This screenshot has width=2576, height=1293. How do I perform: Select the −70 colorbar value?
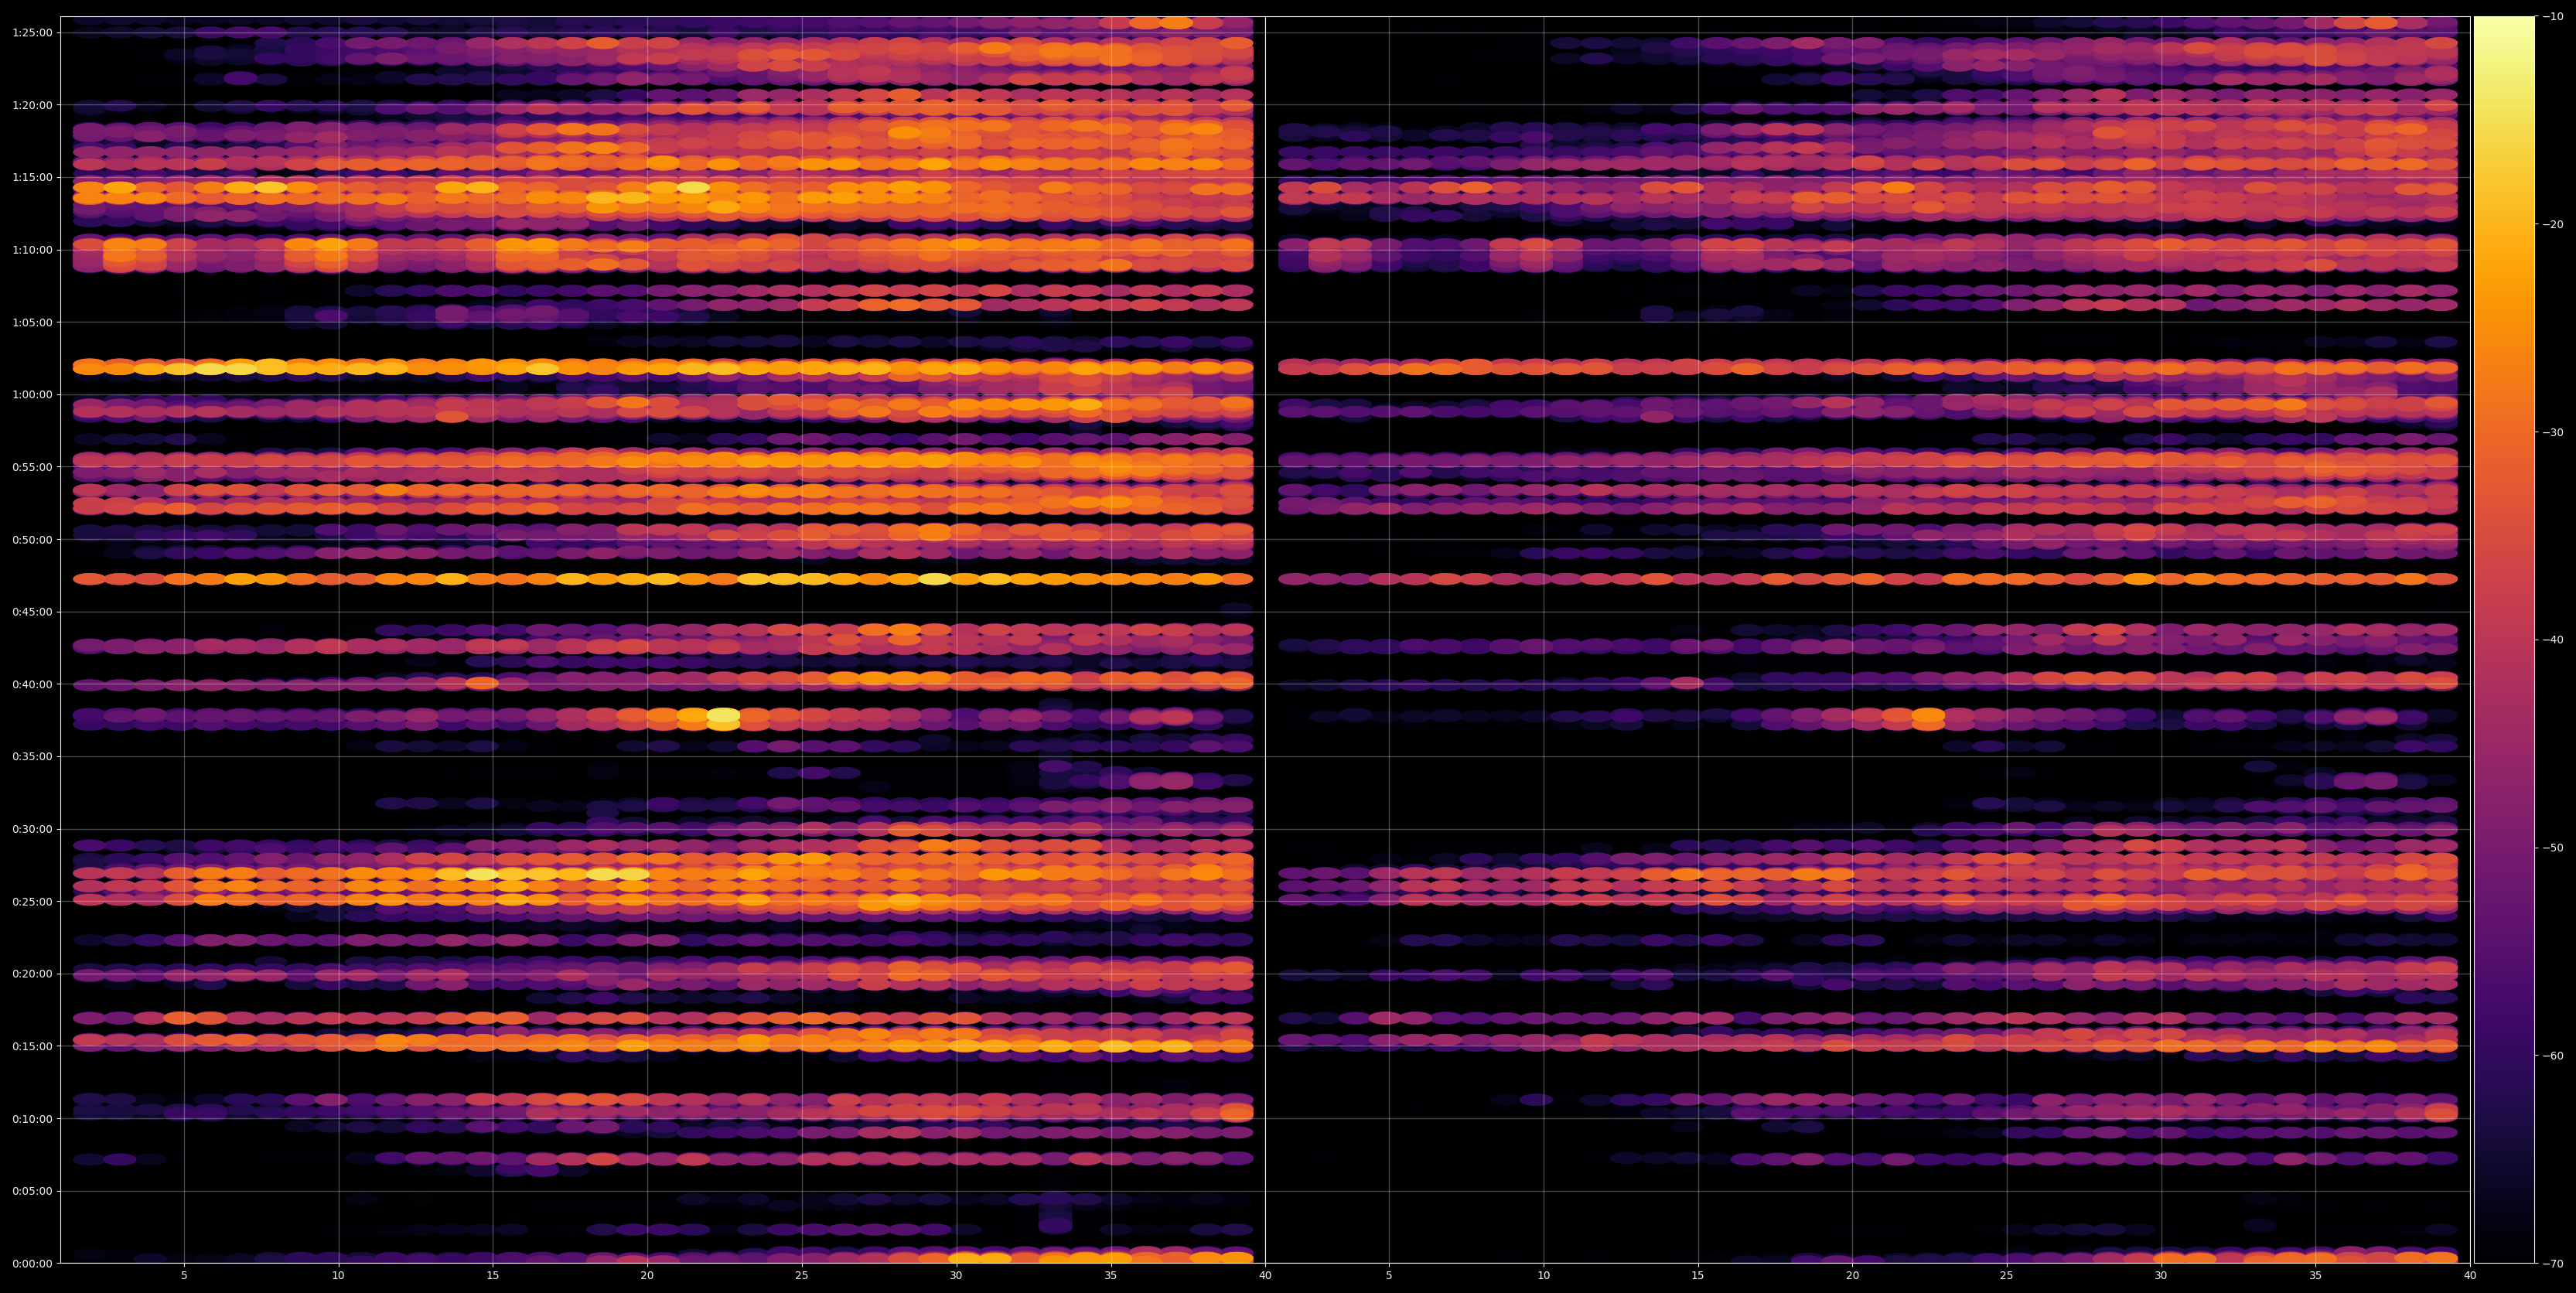pos(2553,1263)
